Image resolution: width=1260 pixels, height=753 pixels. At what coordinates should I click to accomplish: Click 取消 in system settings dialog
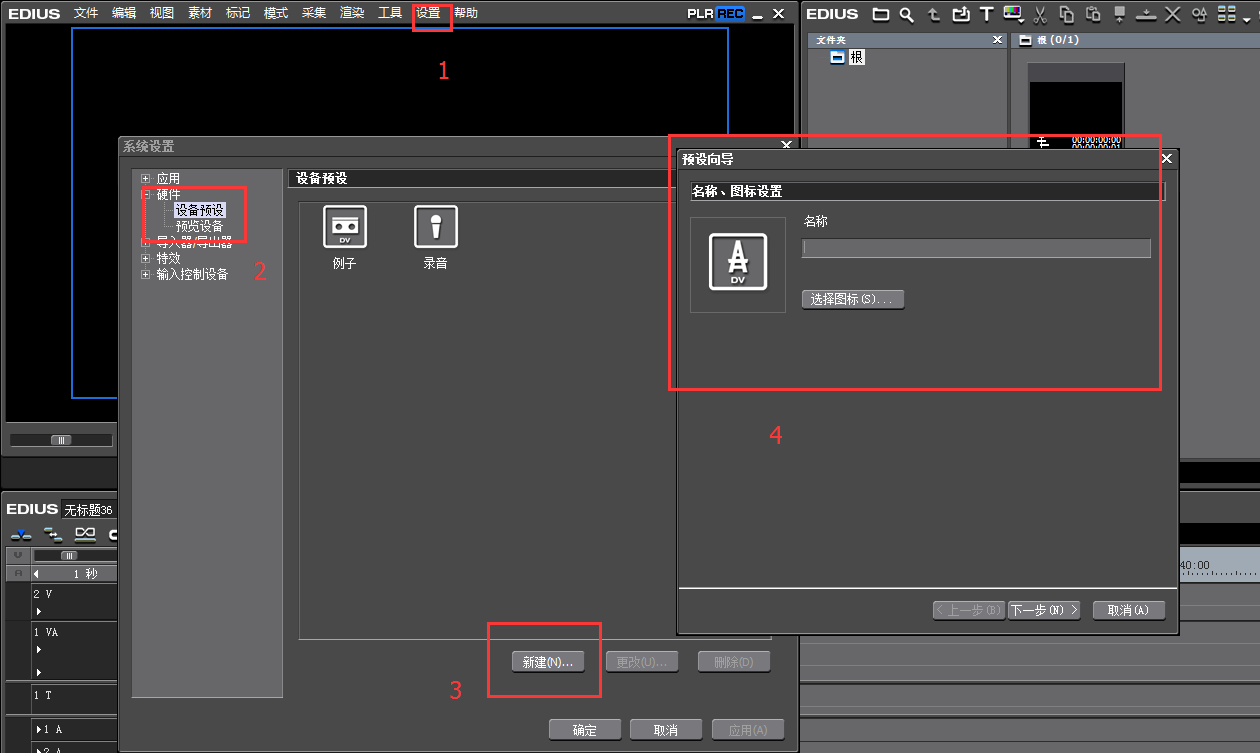666,730
